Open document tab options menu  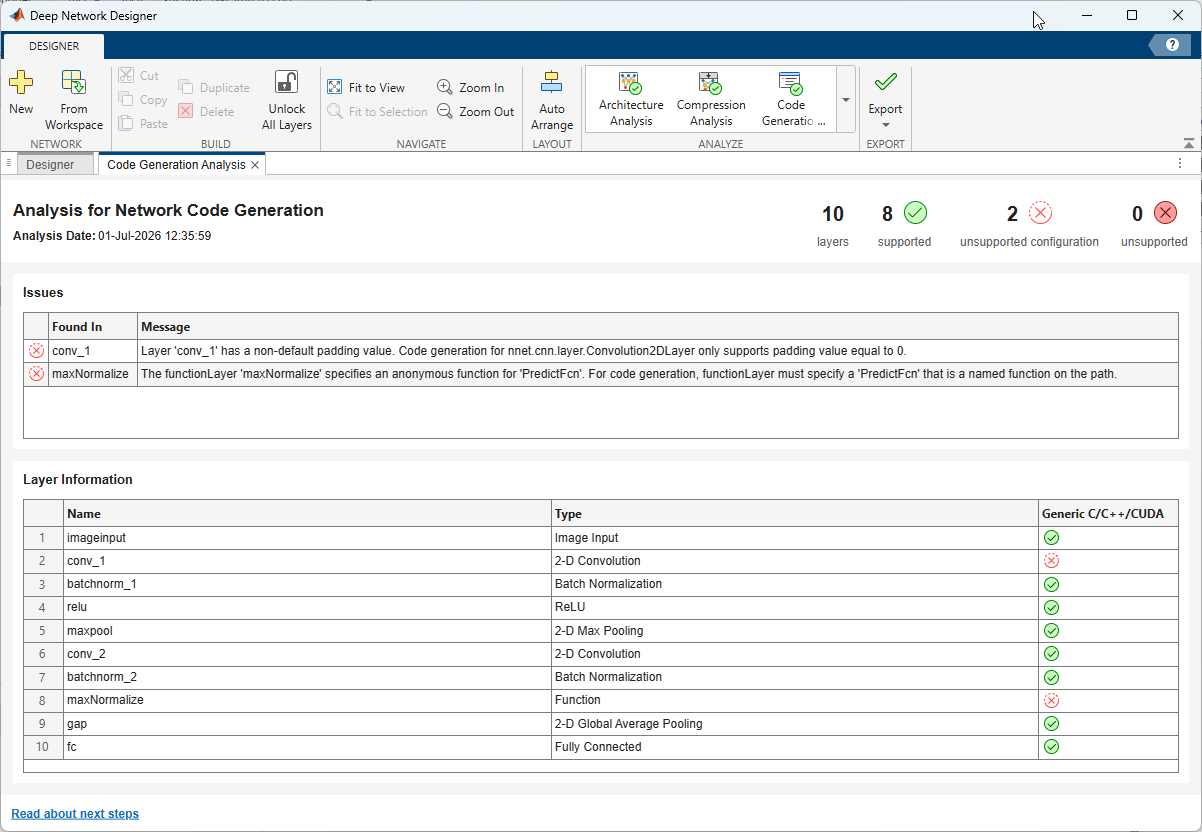click(1180, 164)
